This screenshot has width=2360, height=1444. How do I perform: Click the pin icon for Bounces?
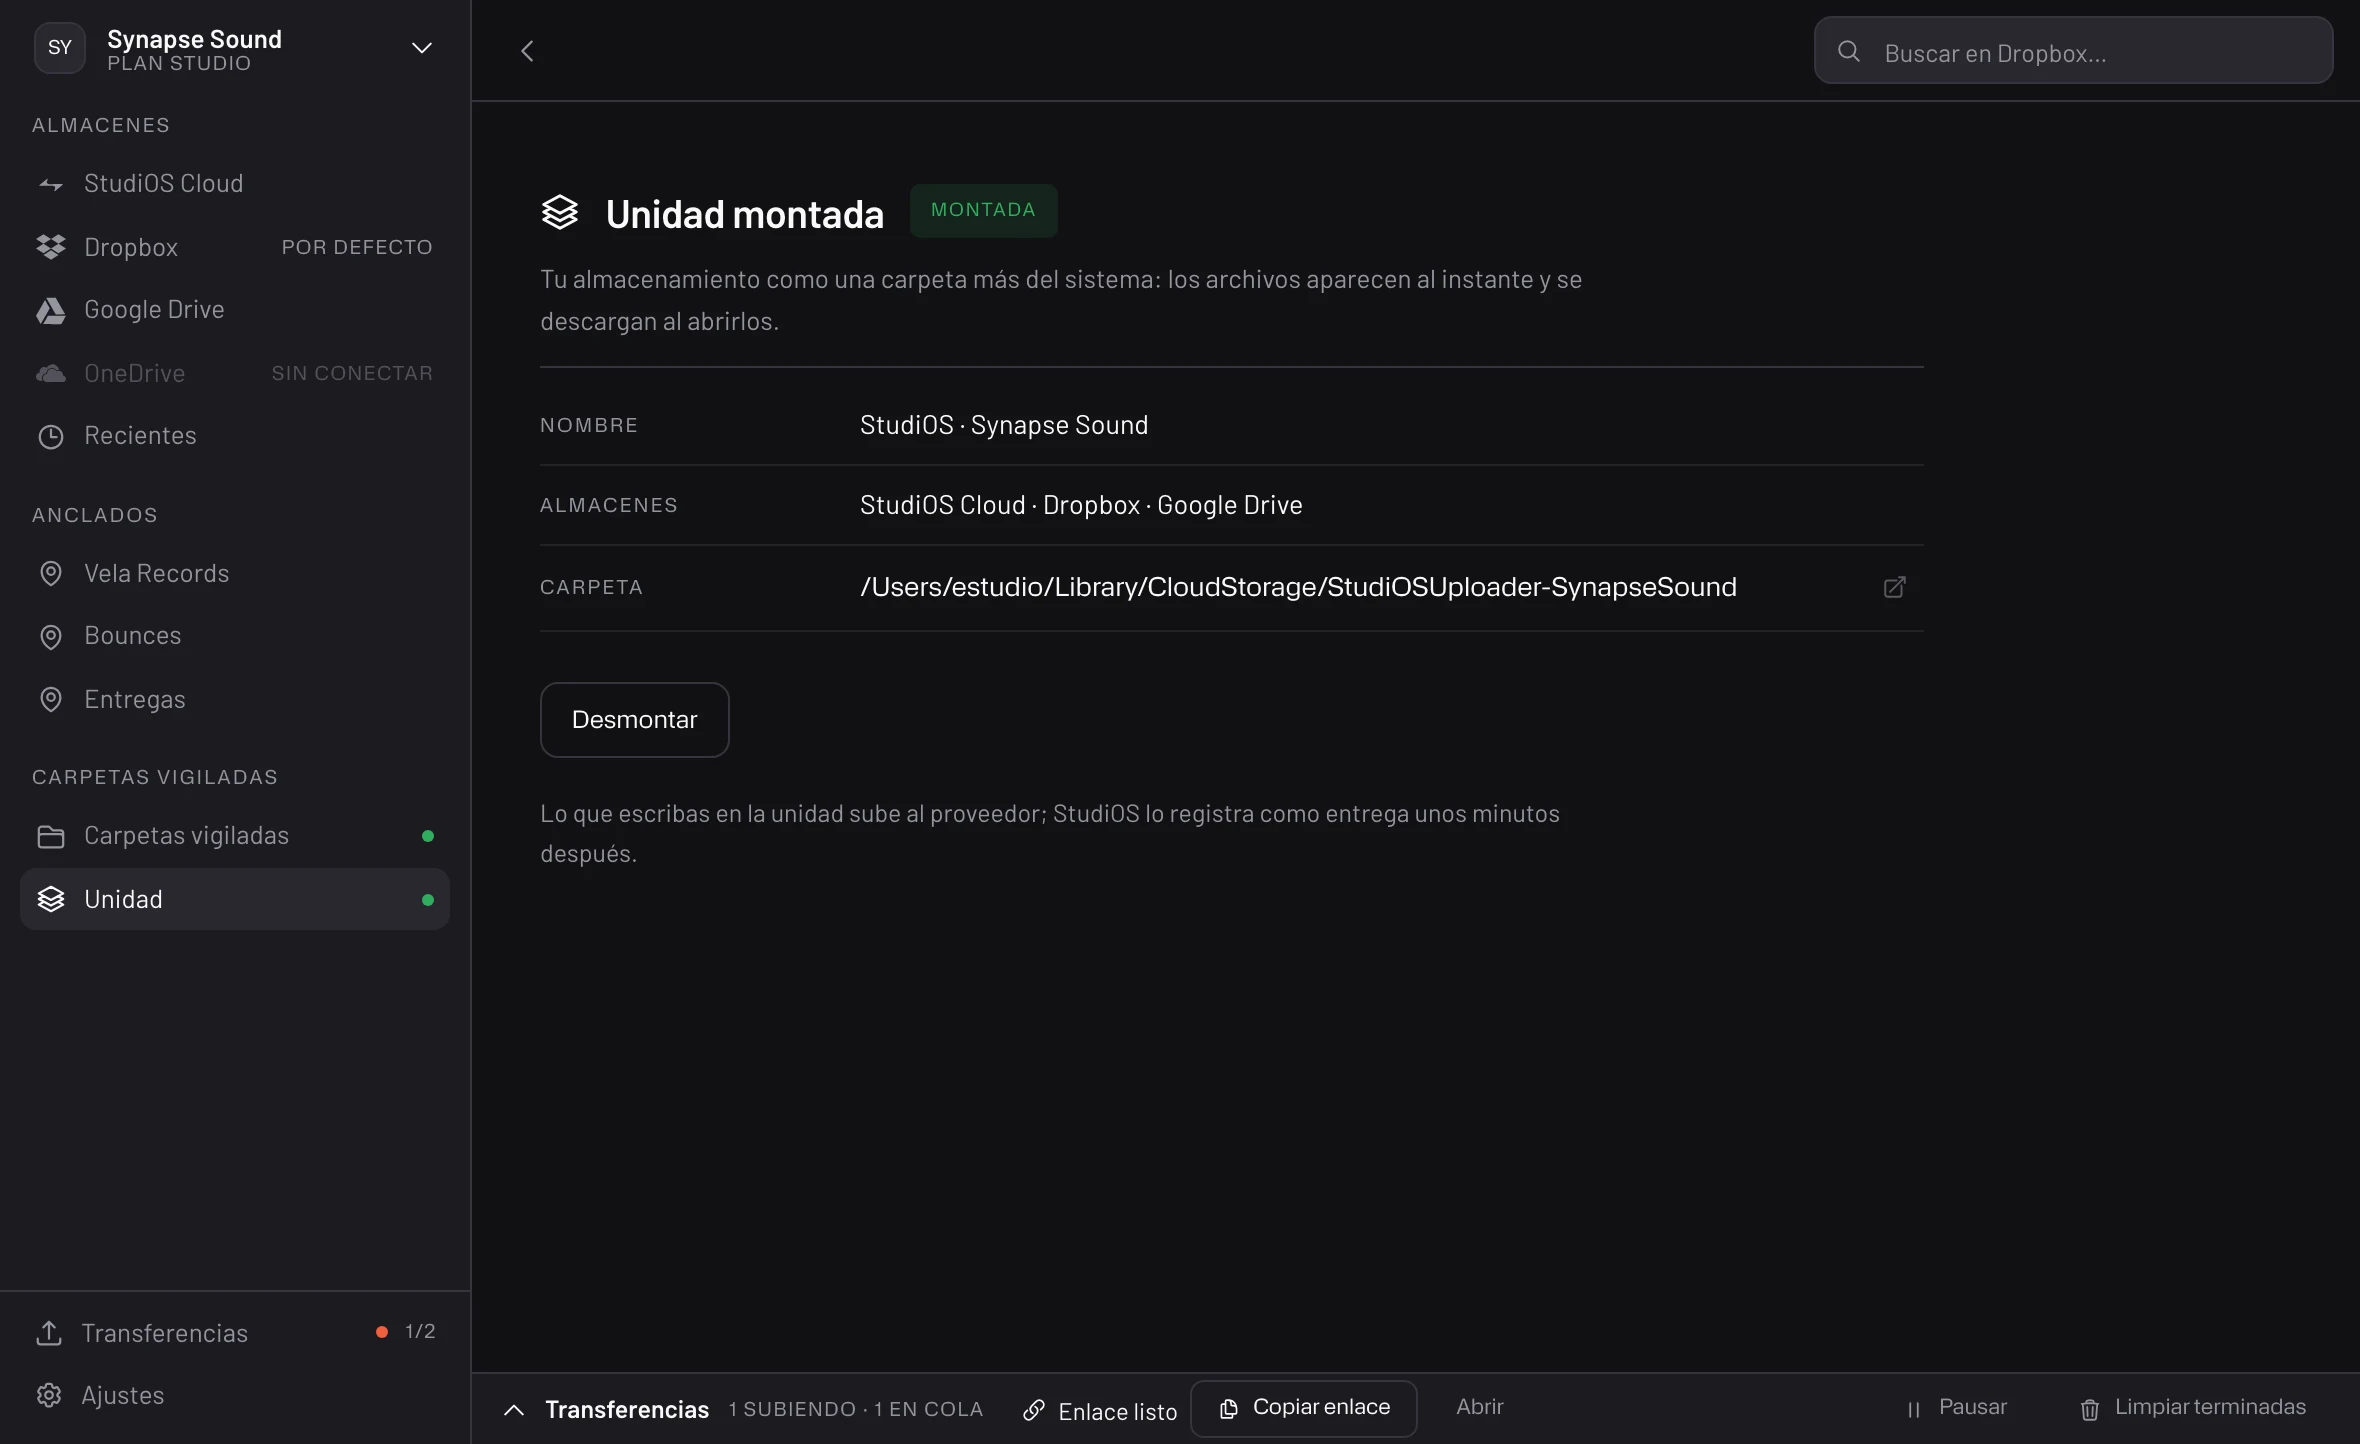coord(51,637)
